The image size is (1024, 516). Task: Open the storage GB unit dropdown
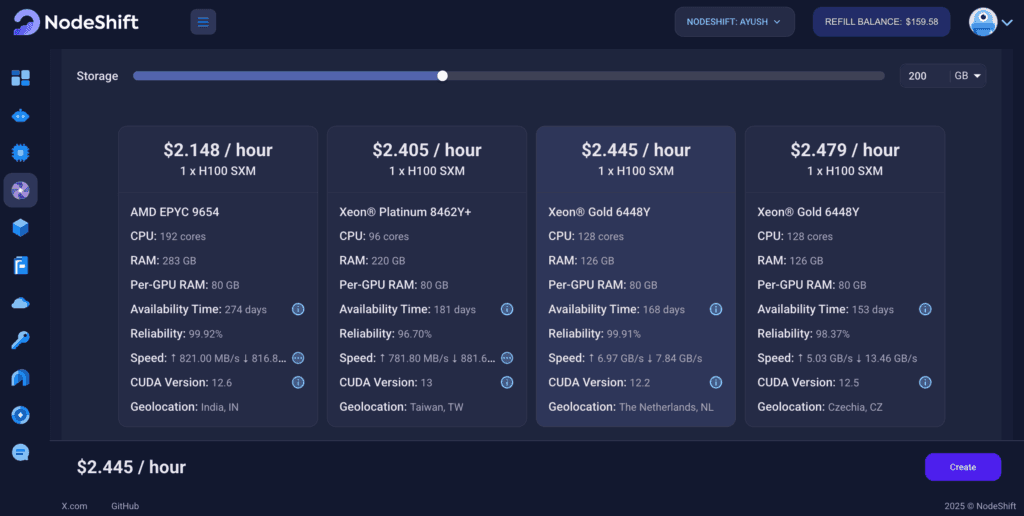pyautogui.click(x=968, y=76)
